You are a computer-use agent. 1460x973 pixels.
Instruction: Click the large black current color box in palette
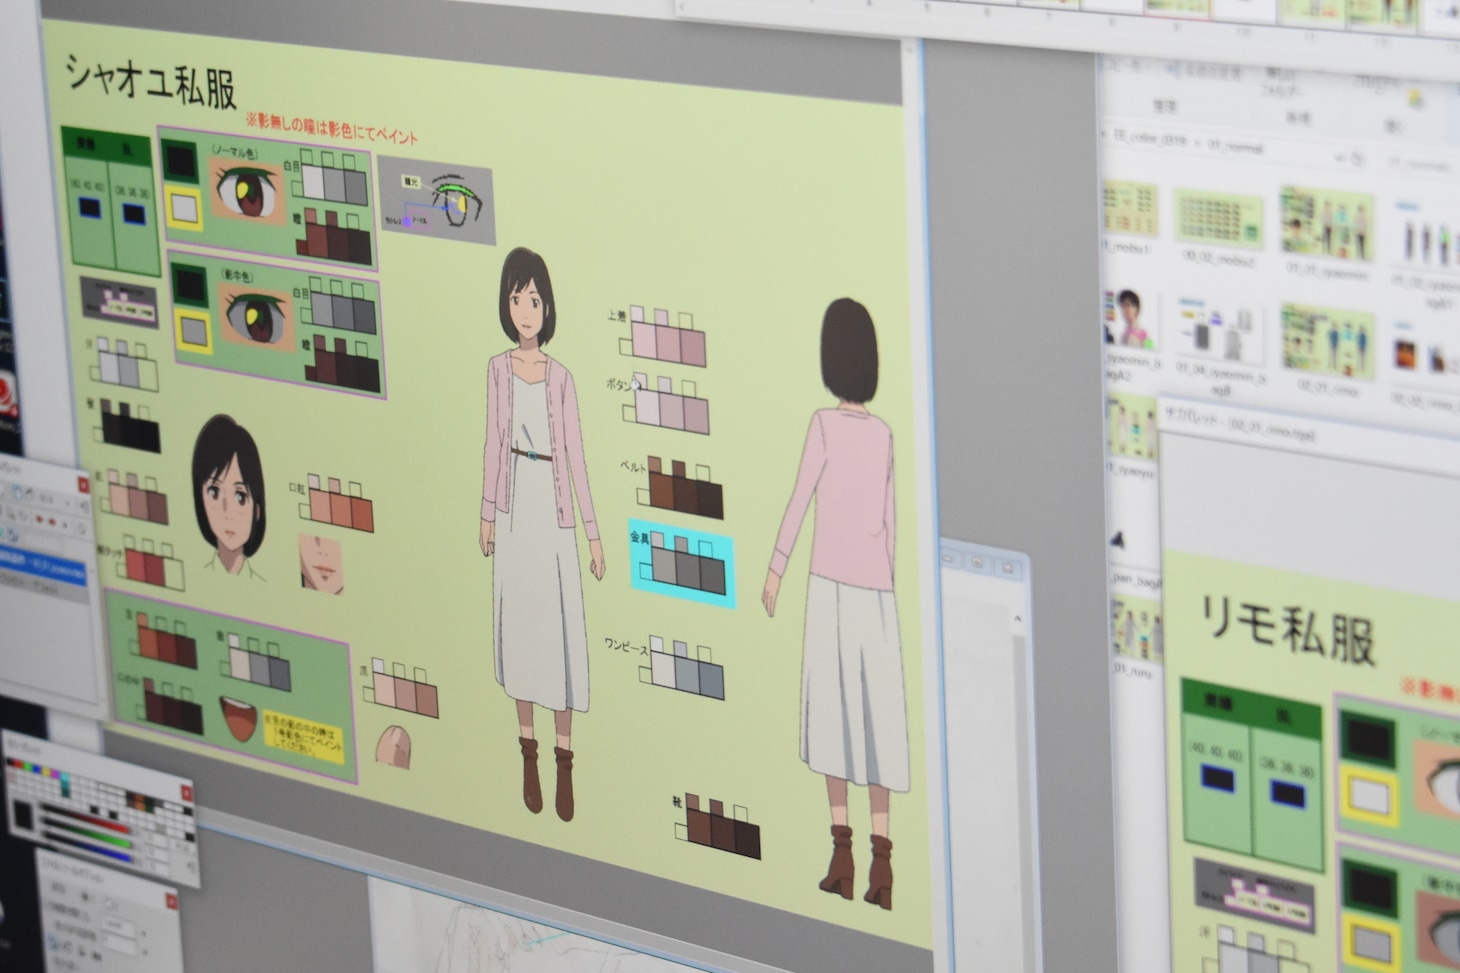(25, 820)
